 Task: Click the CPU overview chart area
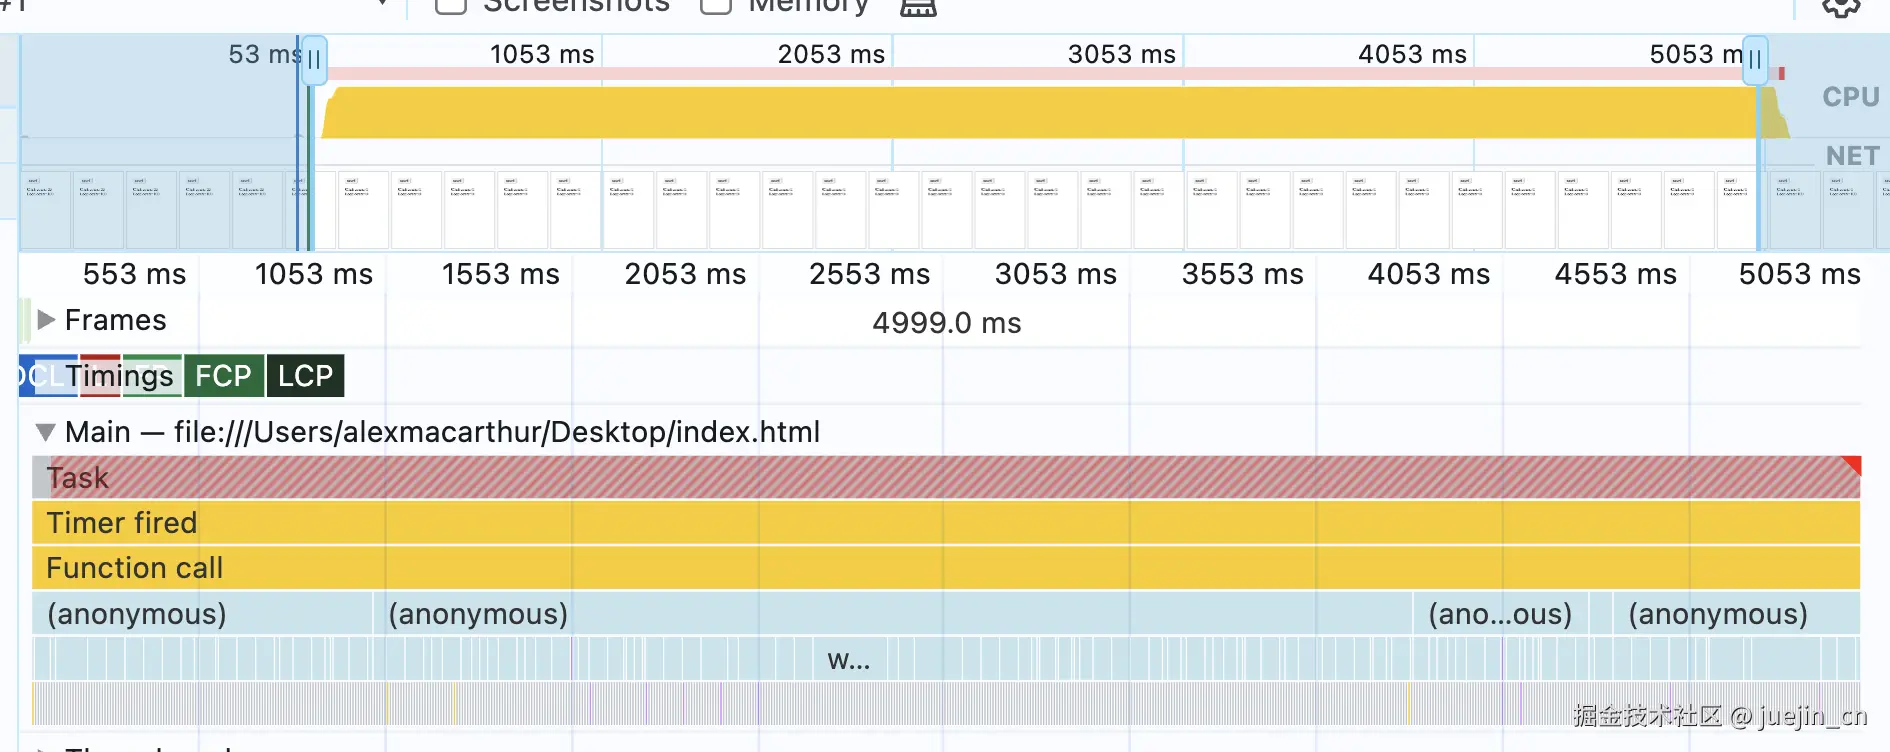1040,112
